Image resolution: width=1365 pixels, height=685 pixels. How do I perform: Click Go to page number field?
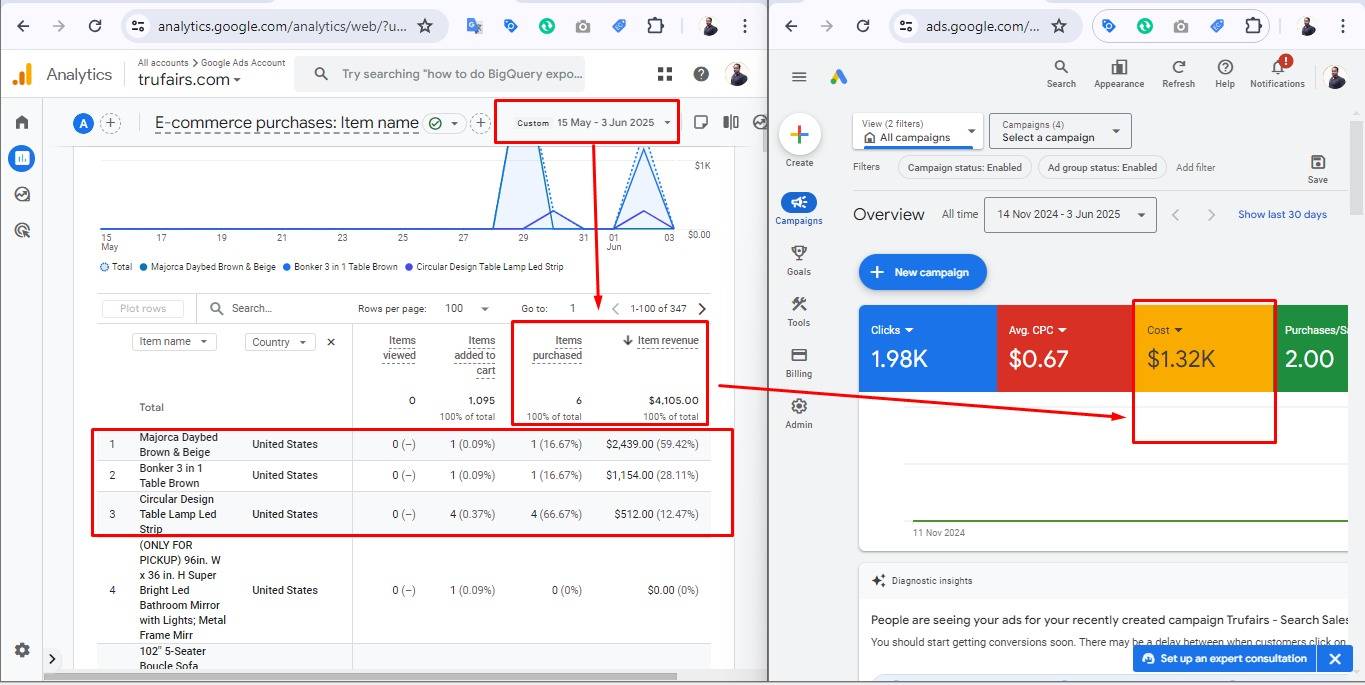click(x=573, y=309)
